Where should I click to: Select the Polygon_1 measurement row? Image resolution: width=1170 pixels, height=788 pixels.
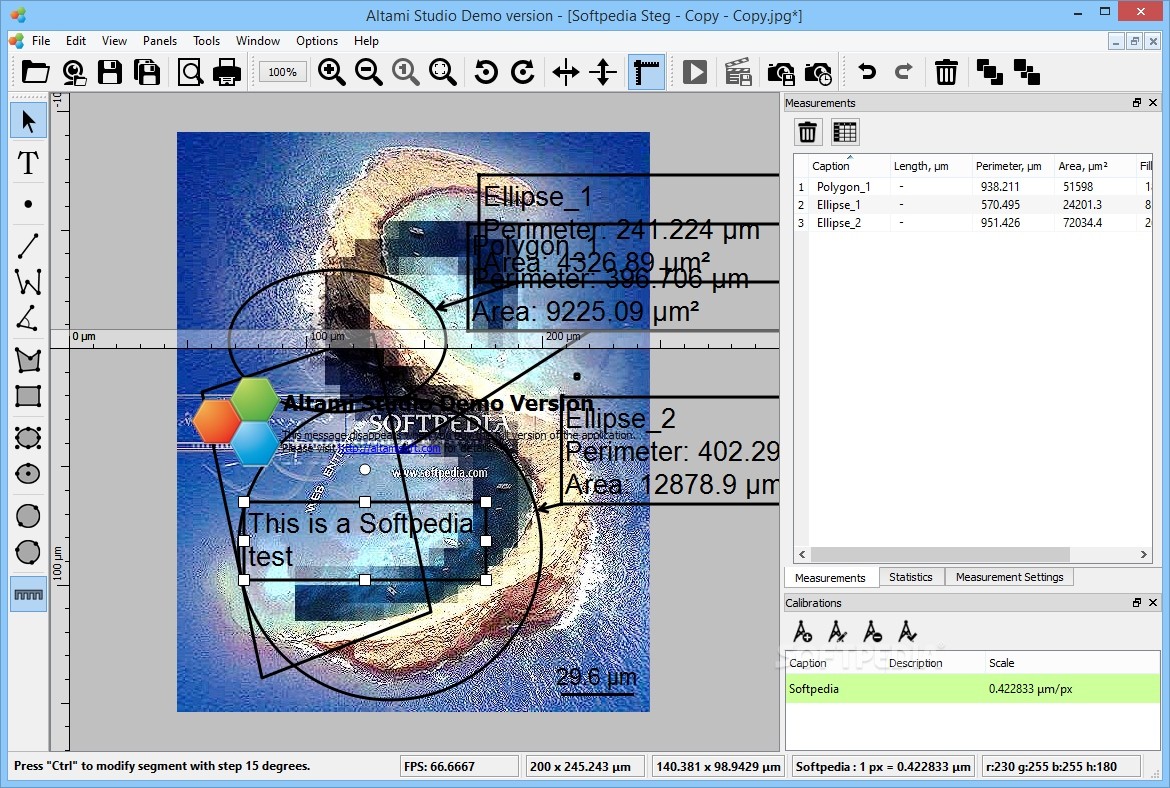click(x=972, y=187)
